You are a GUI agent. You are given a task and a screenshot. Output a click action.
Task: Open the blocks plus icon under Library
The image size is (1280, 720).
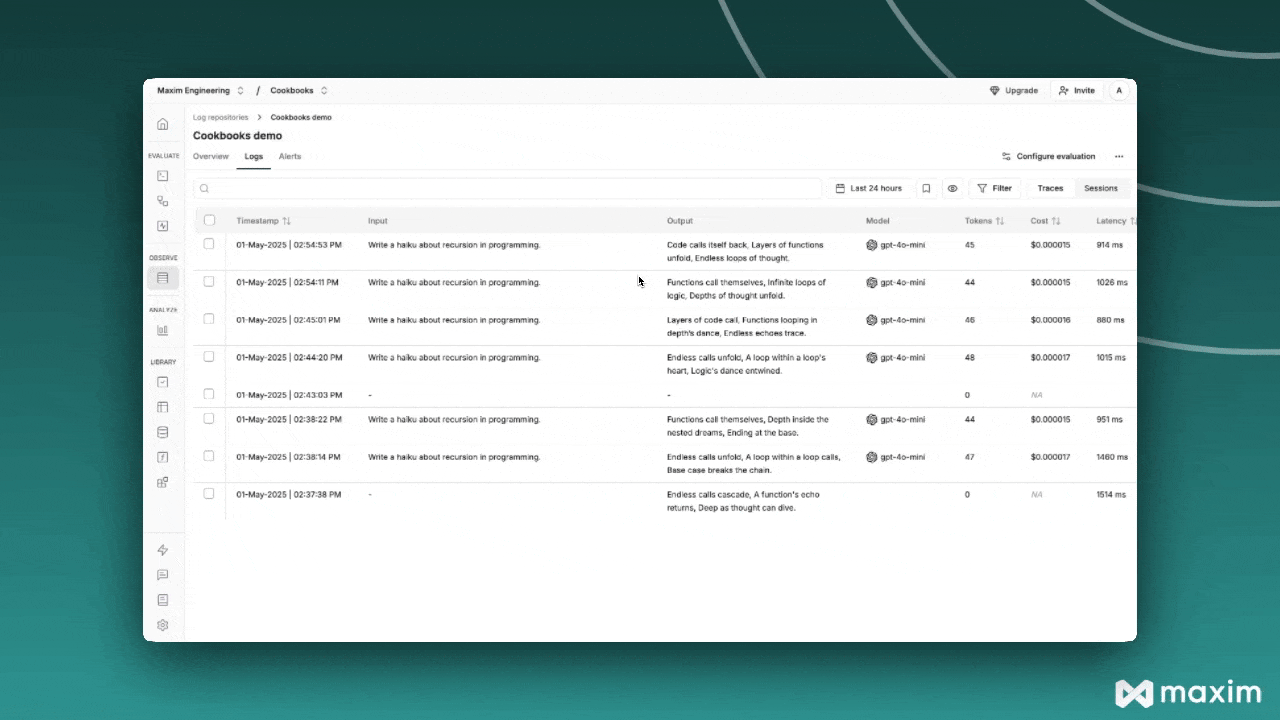[163, 482]
